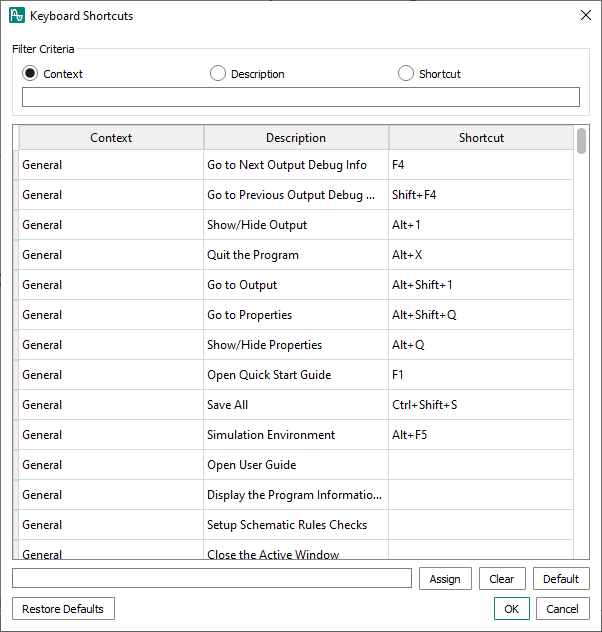Click the Assign button
This screenshot has height=632, width=602.
point(445,579)
